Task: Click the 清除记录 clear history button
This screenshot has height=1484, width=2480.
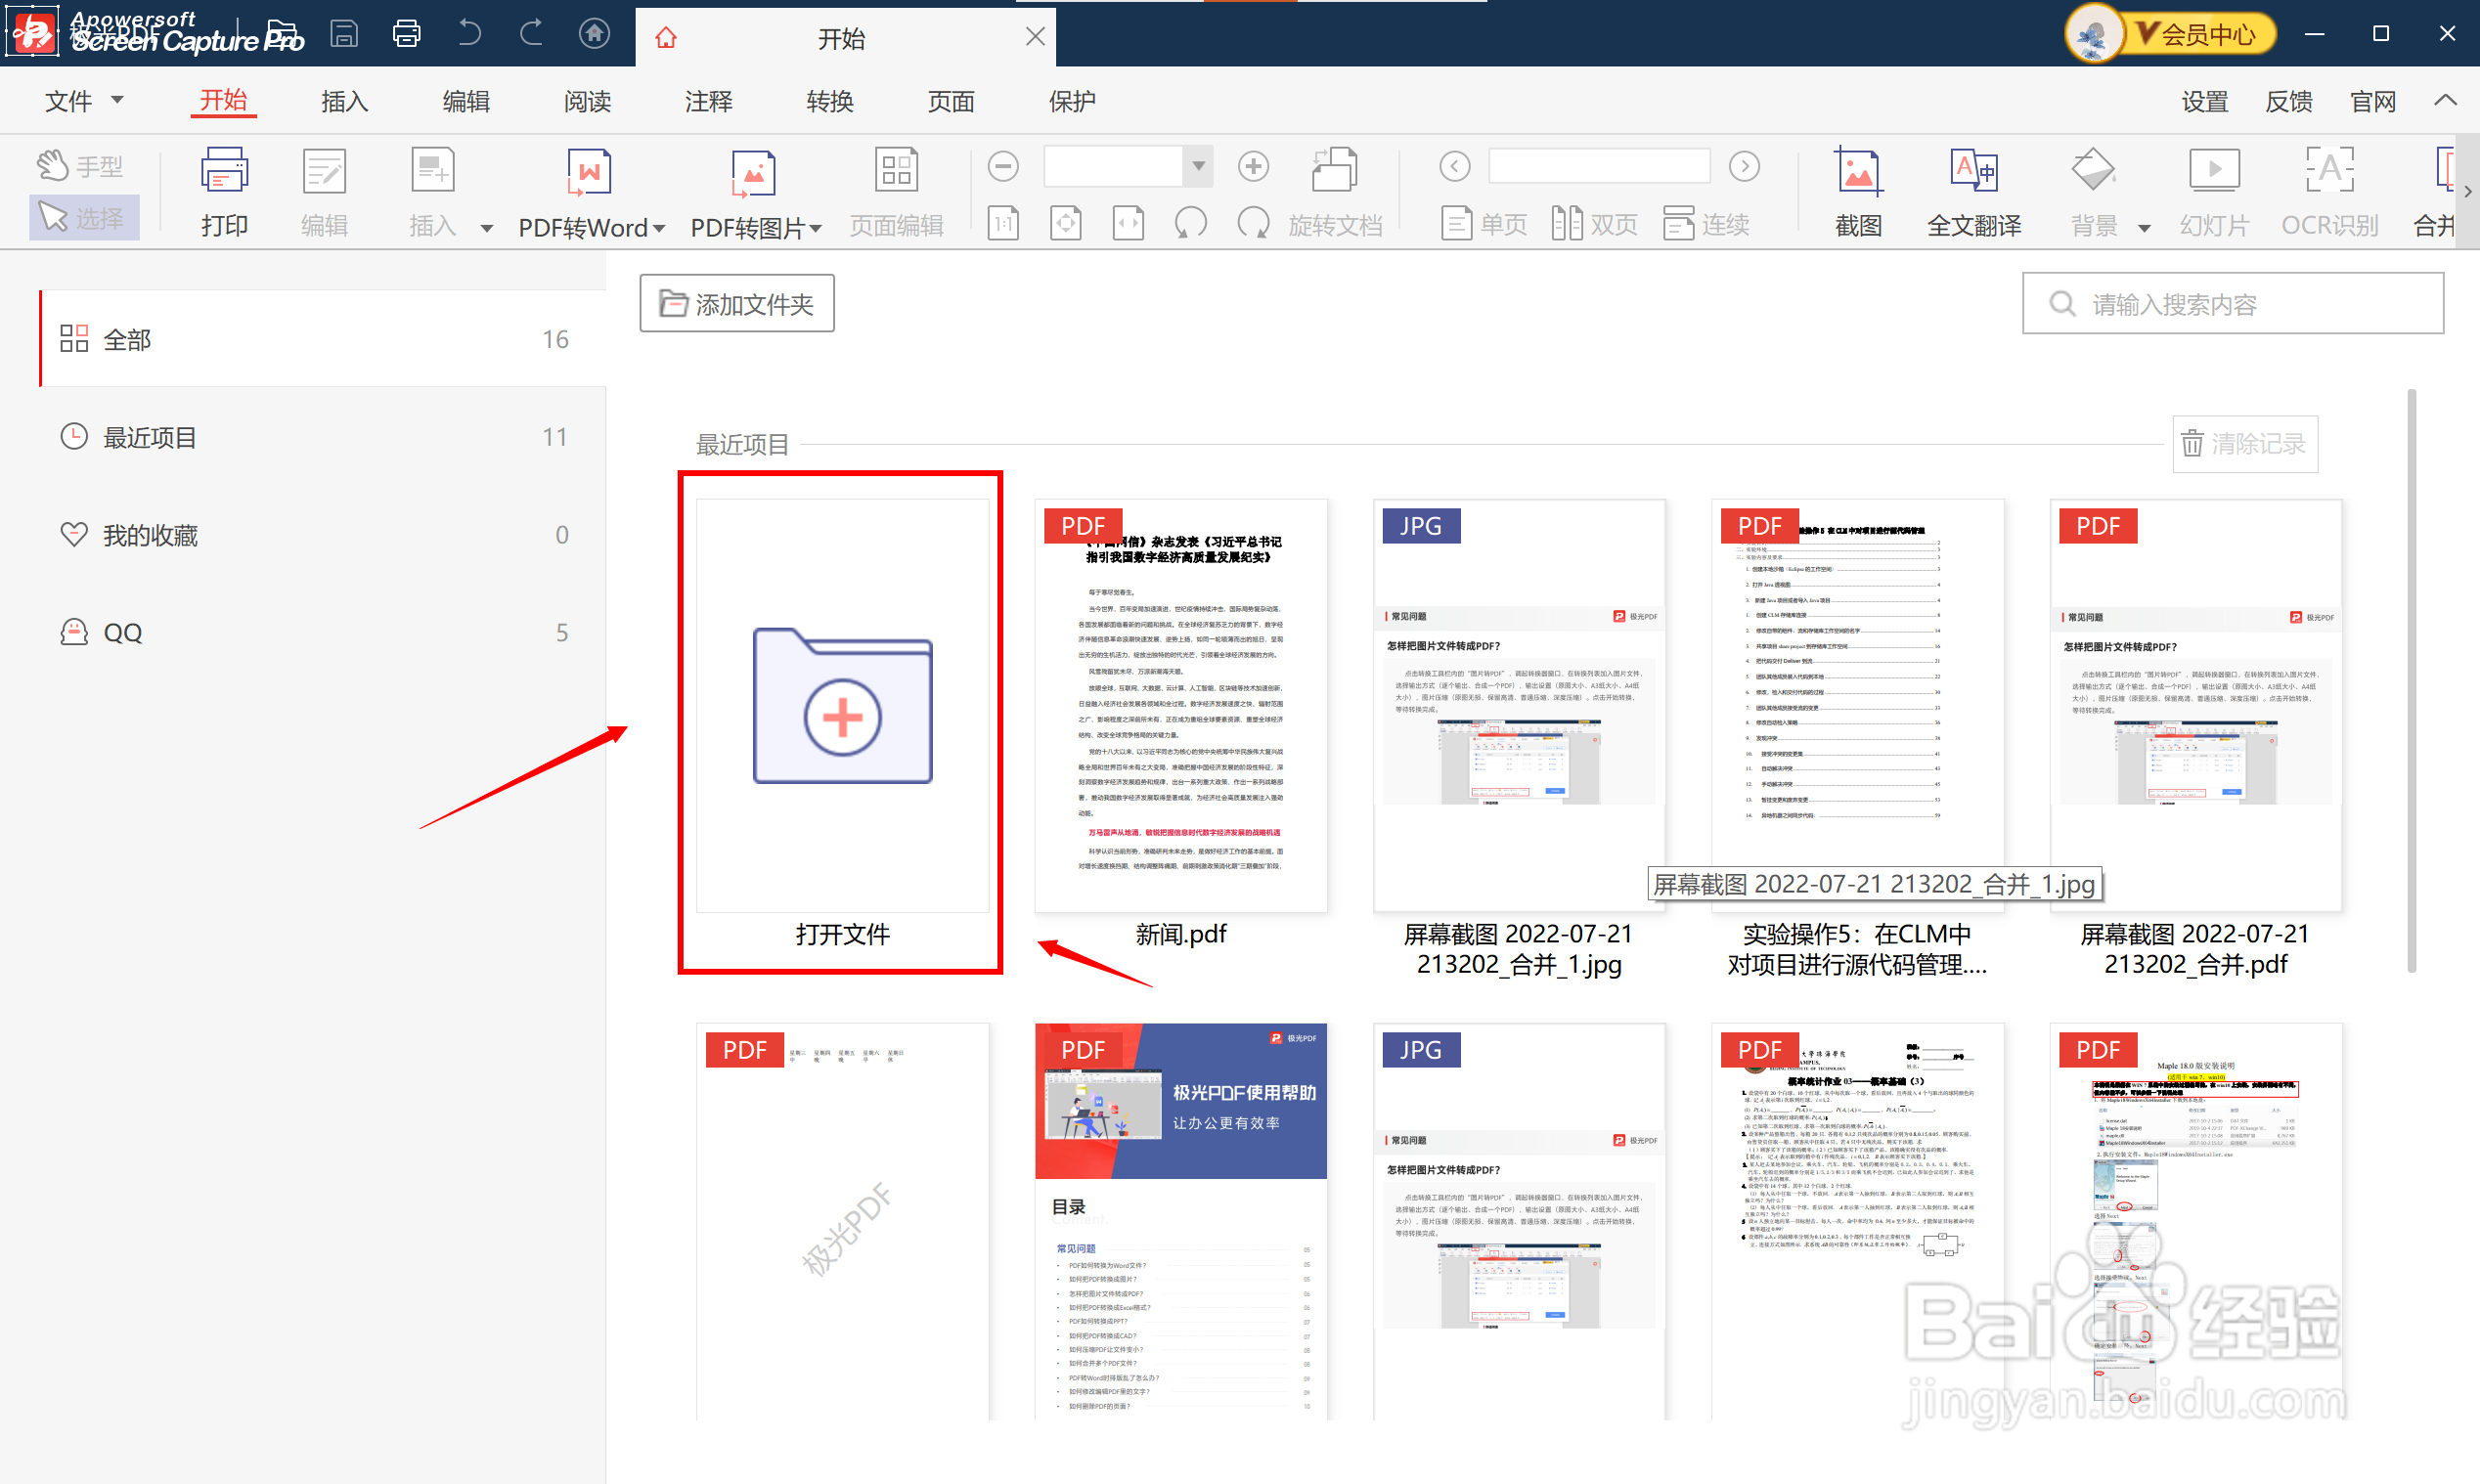Action: click(x=2245, y=444)
